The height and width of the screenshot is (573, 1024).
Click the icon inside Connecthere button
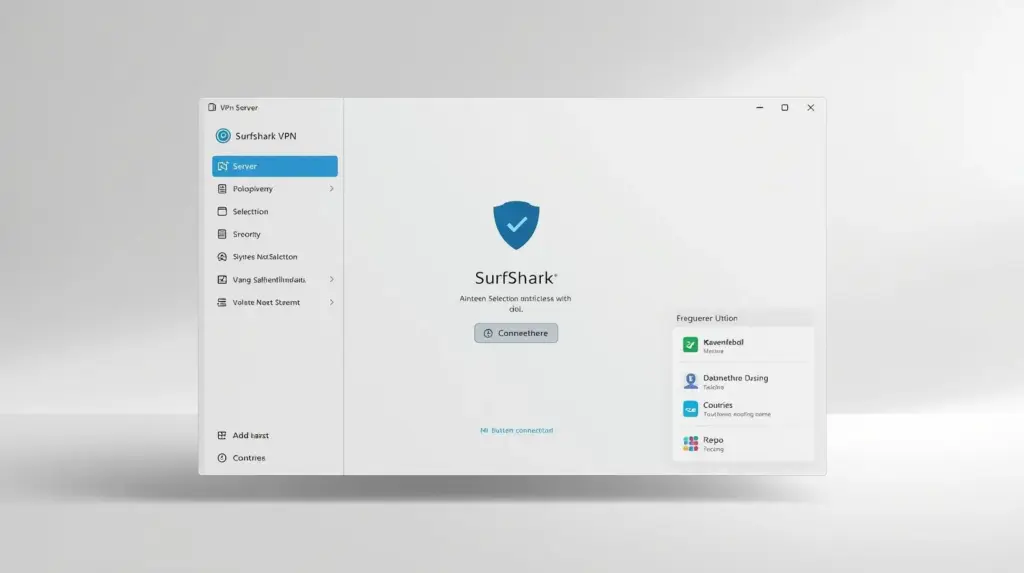pos(488,333)
